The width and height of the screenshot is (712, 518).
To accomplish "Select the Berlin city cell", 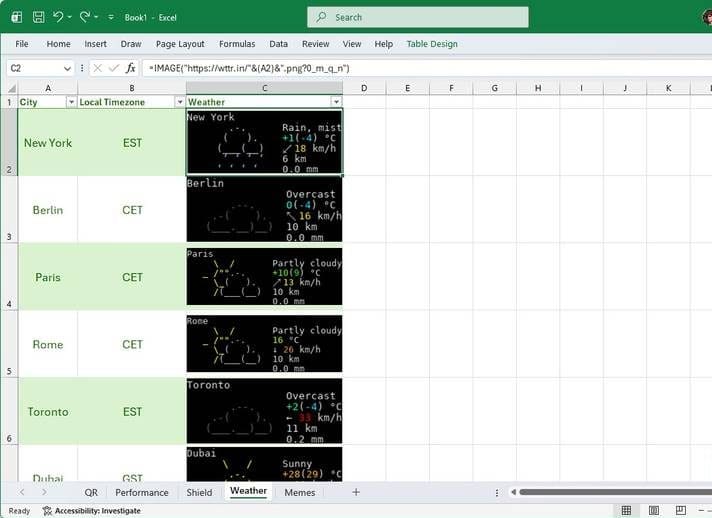I will (48, 210).
